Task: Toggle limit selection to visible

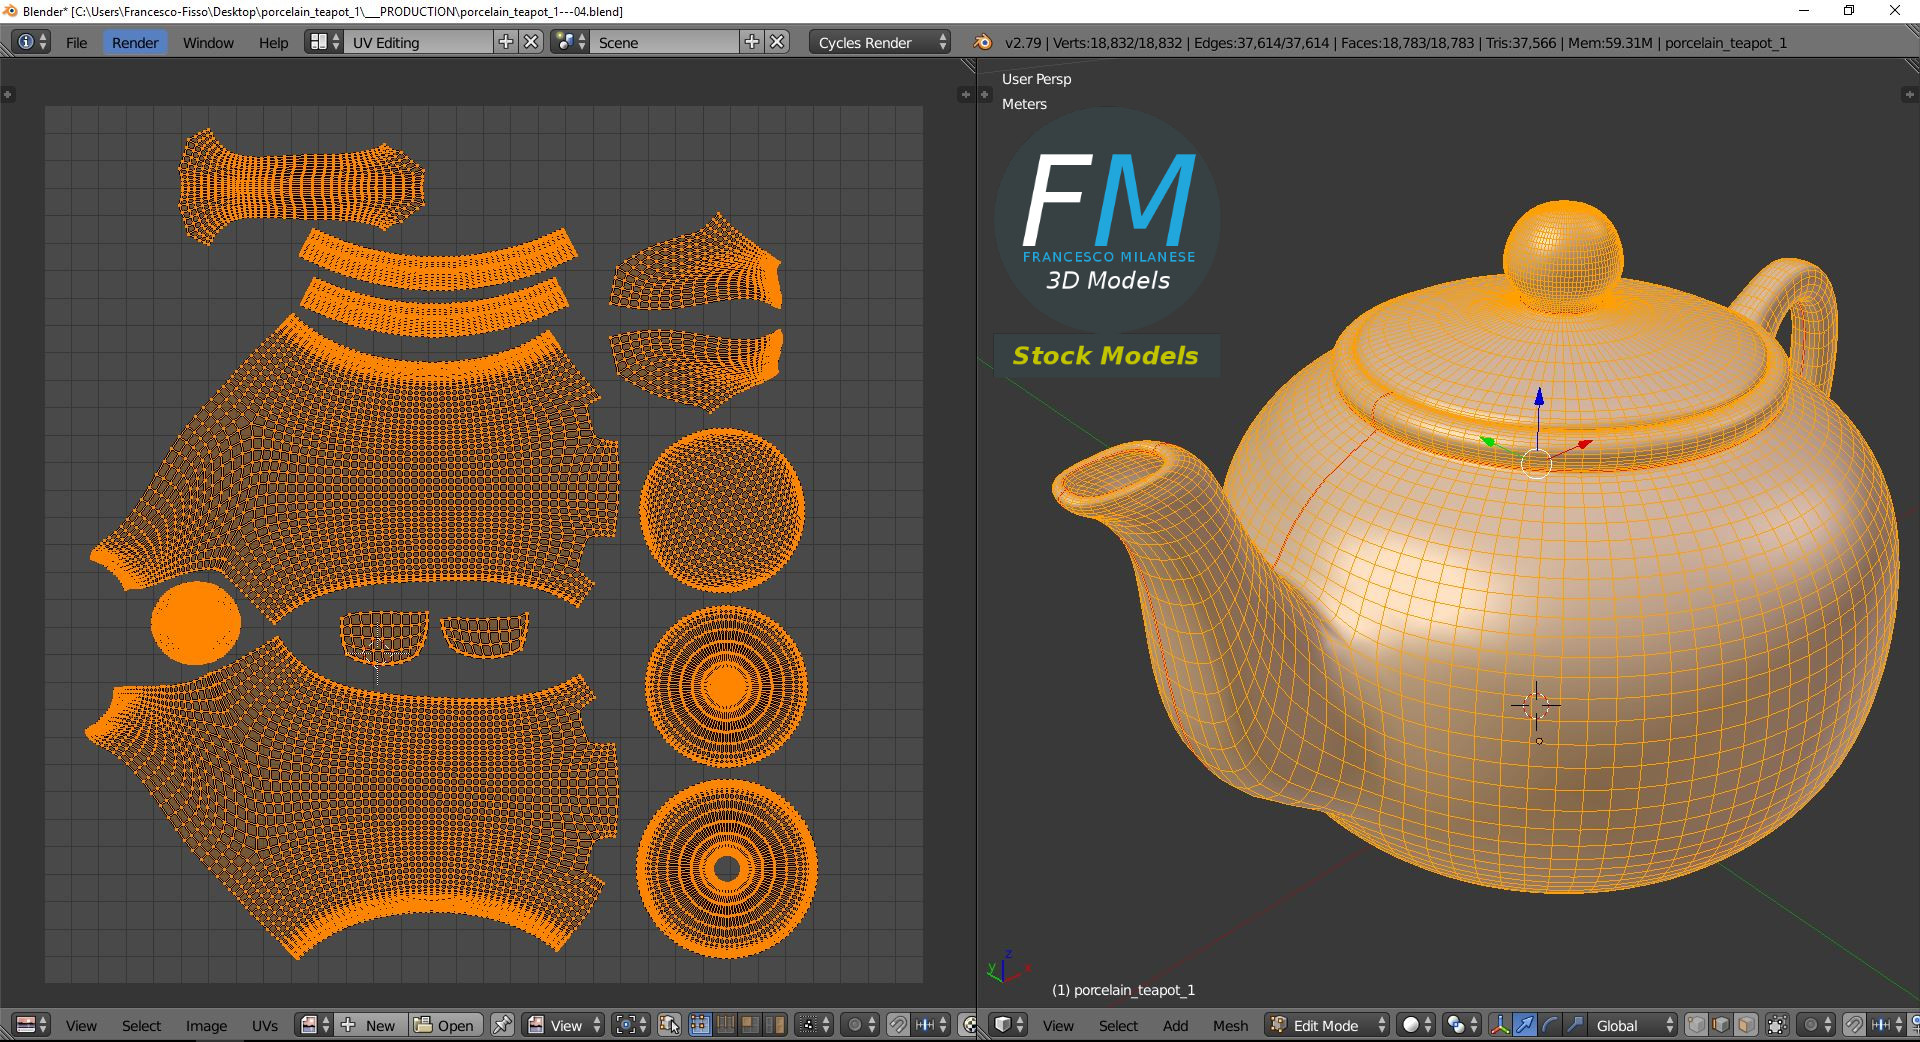Action: tap(1777, 1025)
